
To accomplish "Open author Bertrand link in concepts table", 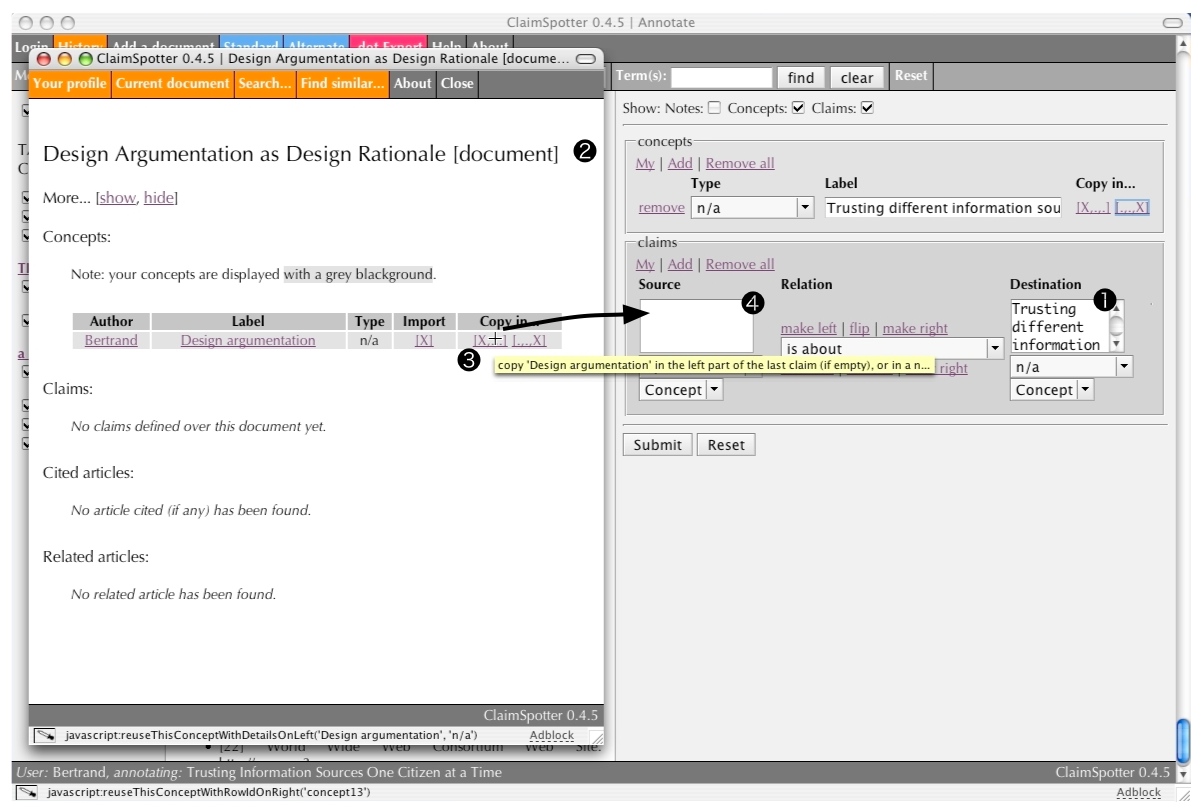I will 111,340.
